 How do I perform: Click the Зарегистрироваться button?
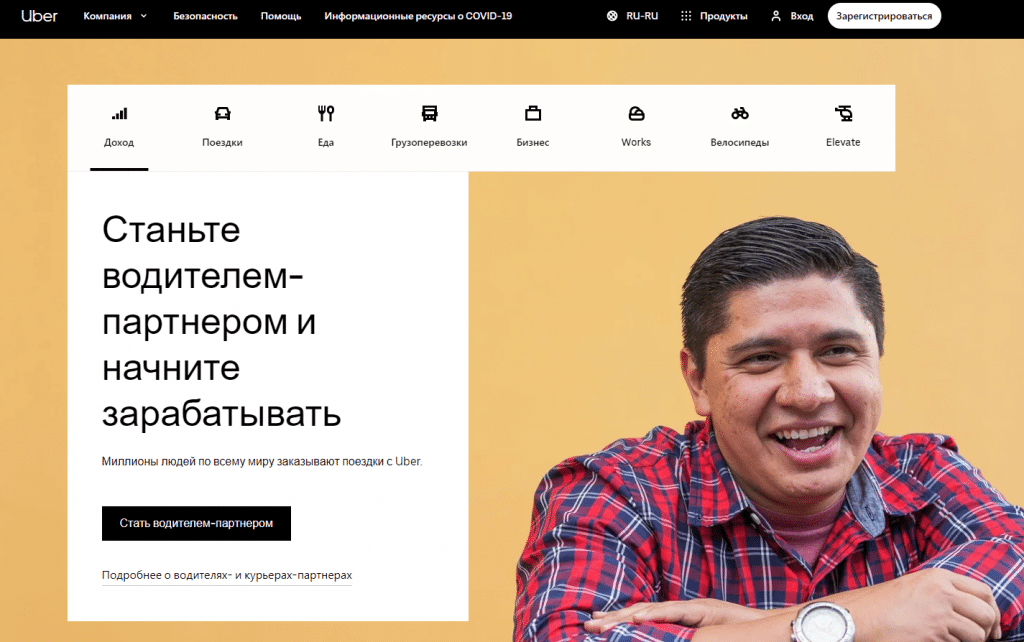884,16
